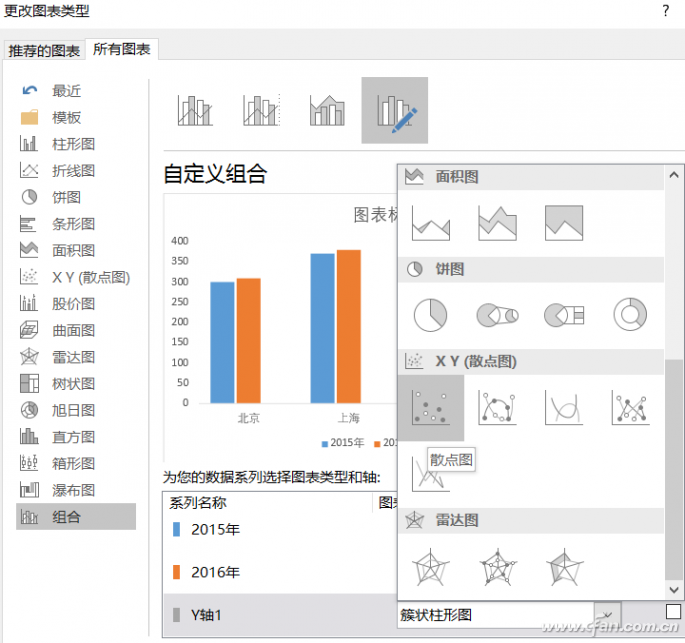Click the 饼图 group header in dropdown
Screen dimensions: 685x643
click(531, 269)
